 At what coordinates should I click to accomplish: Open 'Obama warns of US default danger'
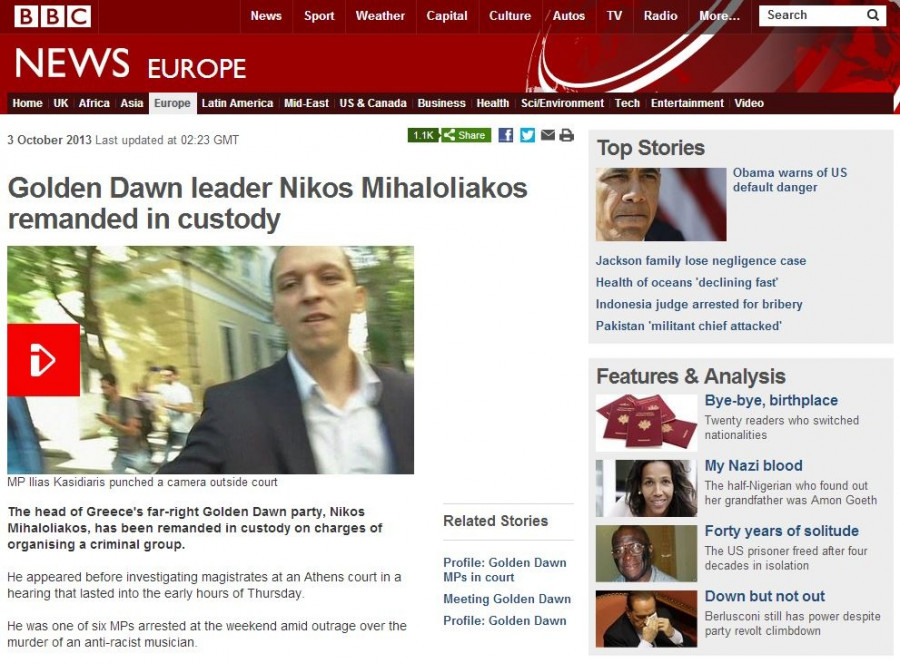click(x=789, y=180)
